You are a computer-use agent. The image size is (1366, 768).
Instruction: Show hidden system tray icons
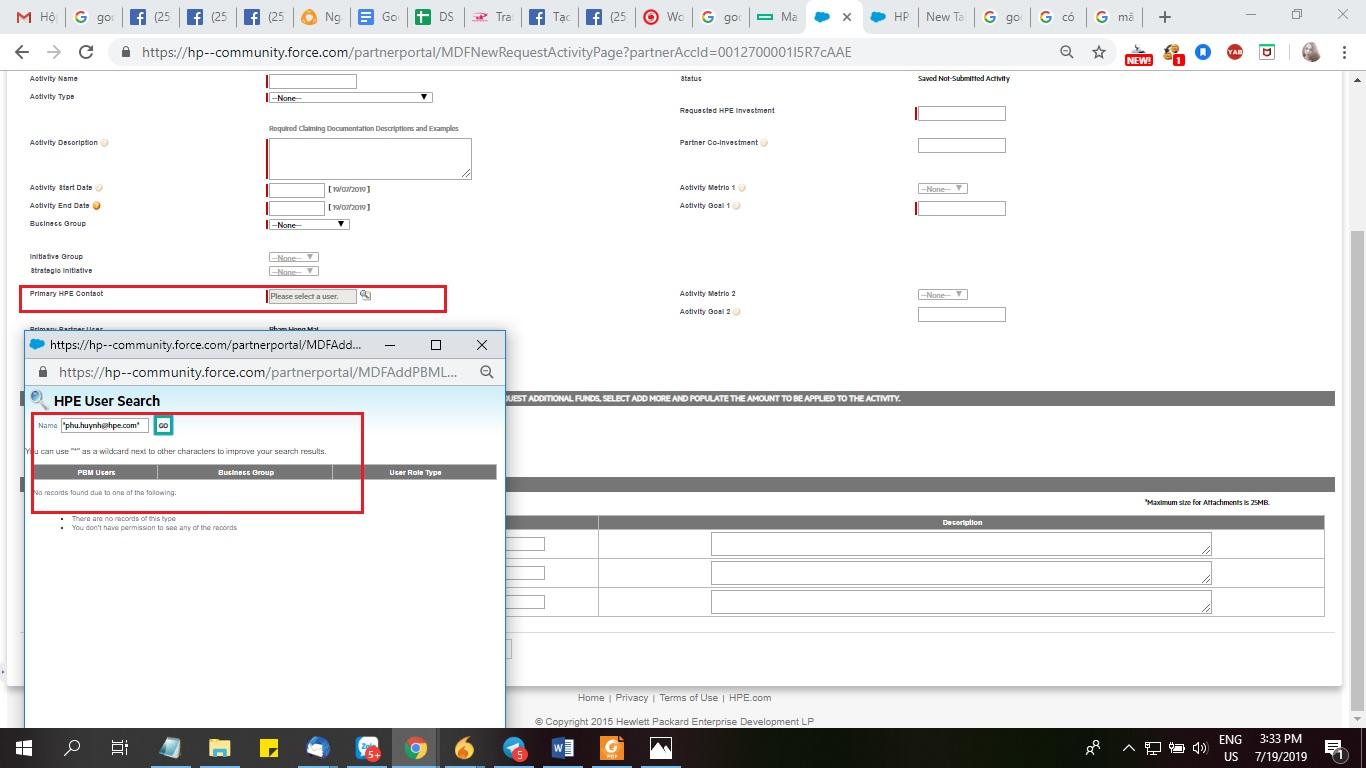(1128, 747)
